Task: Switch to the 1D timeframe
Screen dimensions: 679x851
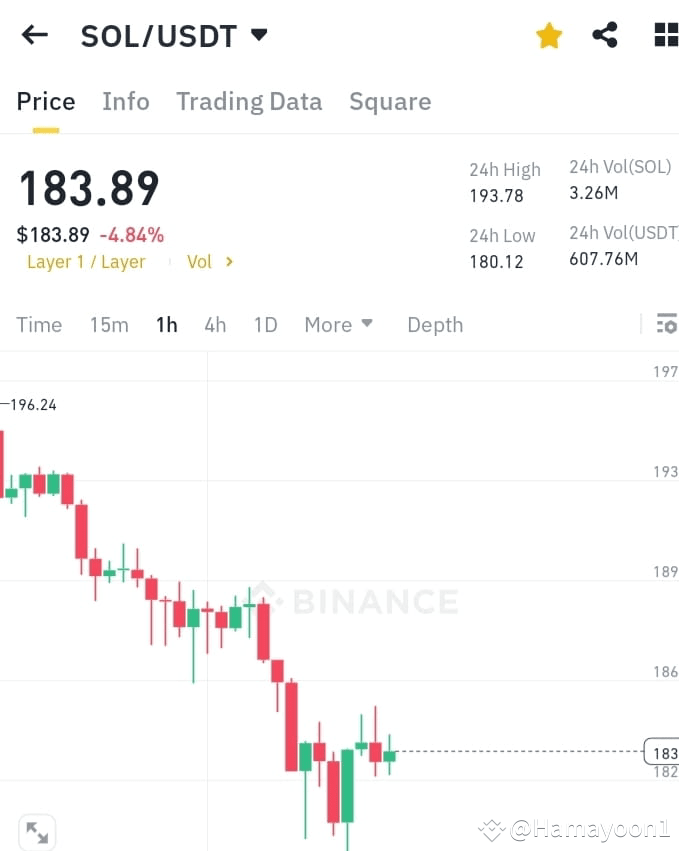Action: pyautogui.click(x=265, y=324)
